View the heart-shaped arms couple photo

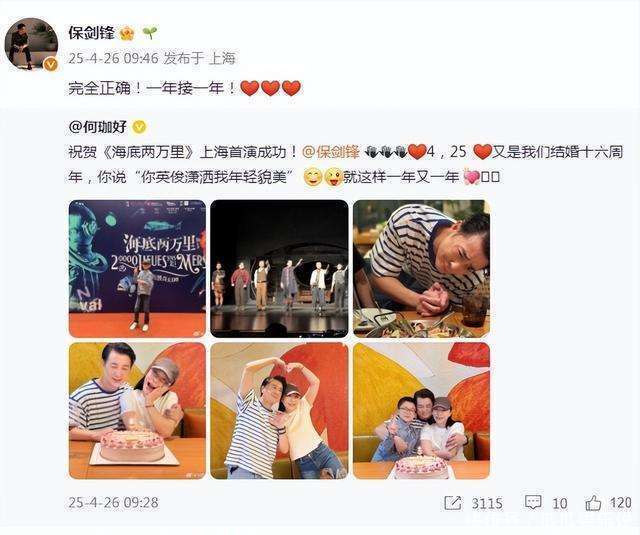279,411
